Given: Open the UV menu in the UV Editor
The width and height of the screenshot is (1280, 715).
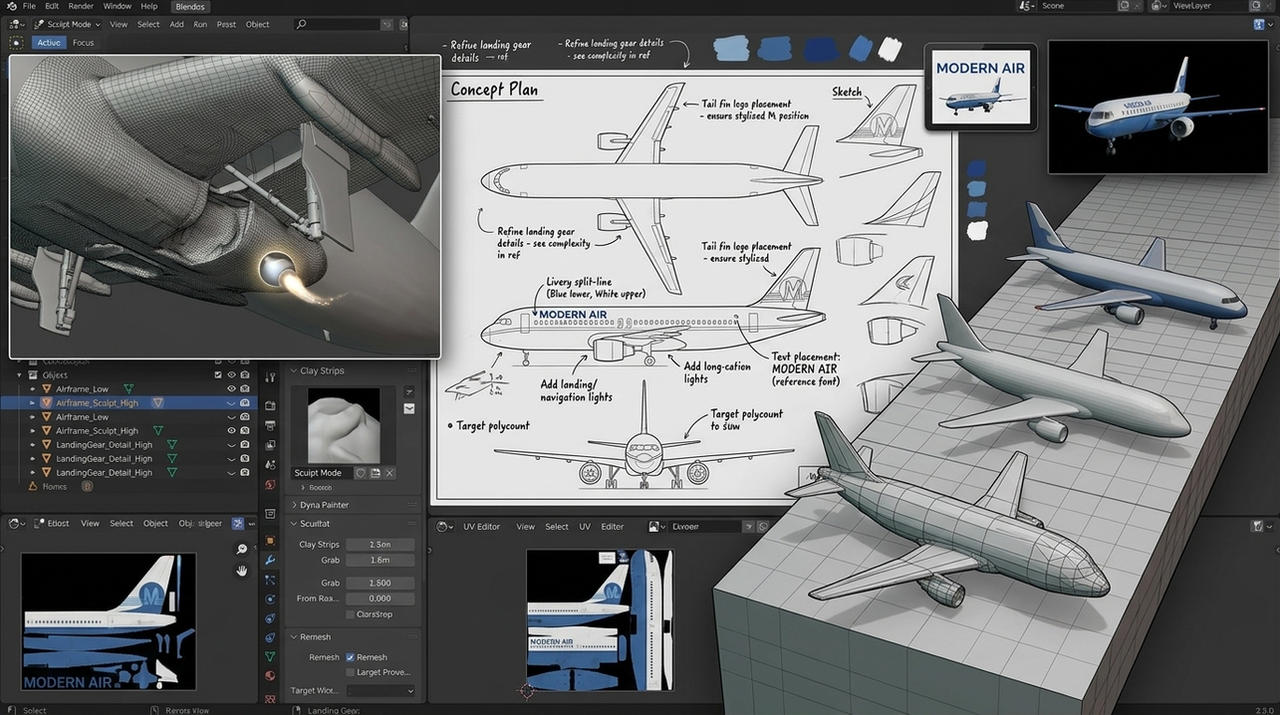Looking at the screenshot, I should [585, 526].
